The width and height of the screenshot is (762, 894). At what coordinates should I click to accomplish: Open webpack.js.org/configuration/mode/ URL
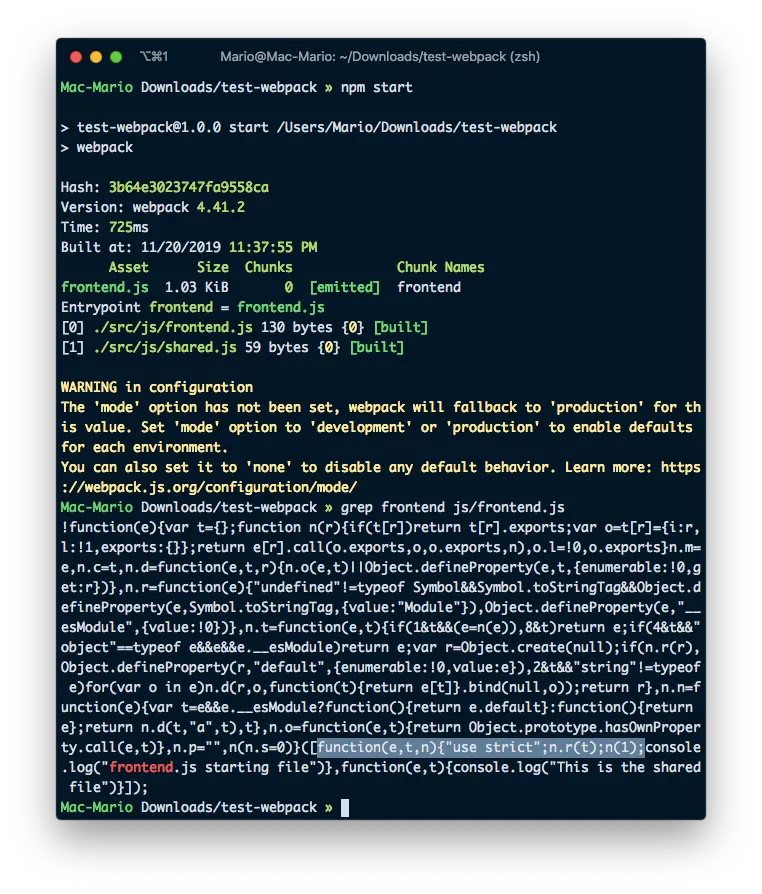(x=209, y=487)
